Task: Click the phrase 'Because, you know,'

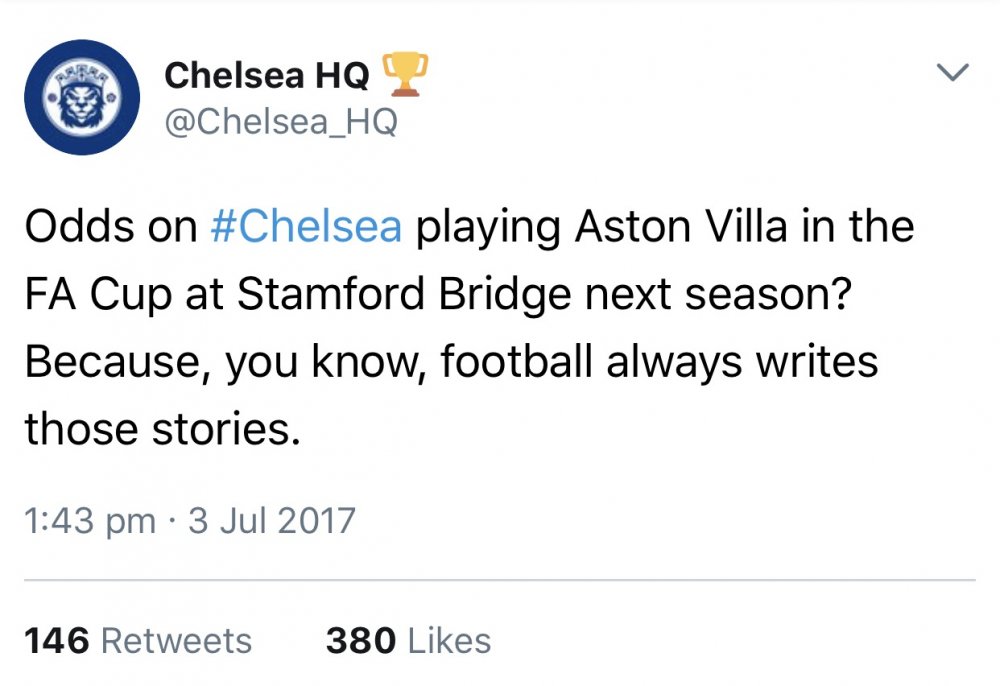Action: click(226, 361)
